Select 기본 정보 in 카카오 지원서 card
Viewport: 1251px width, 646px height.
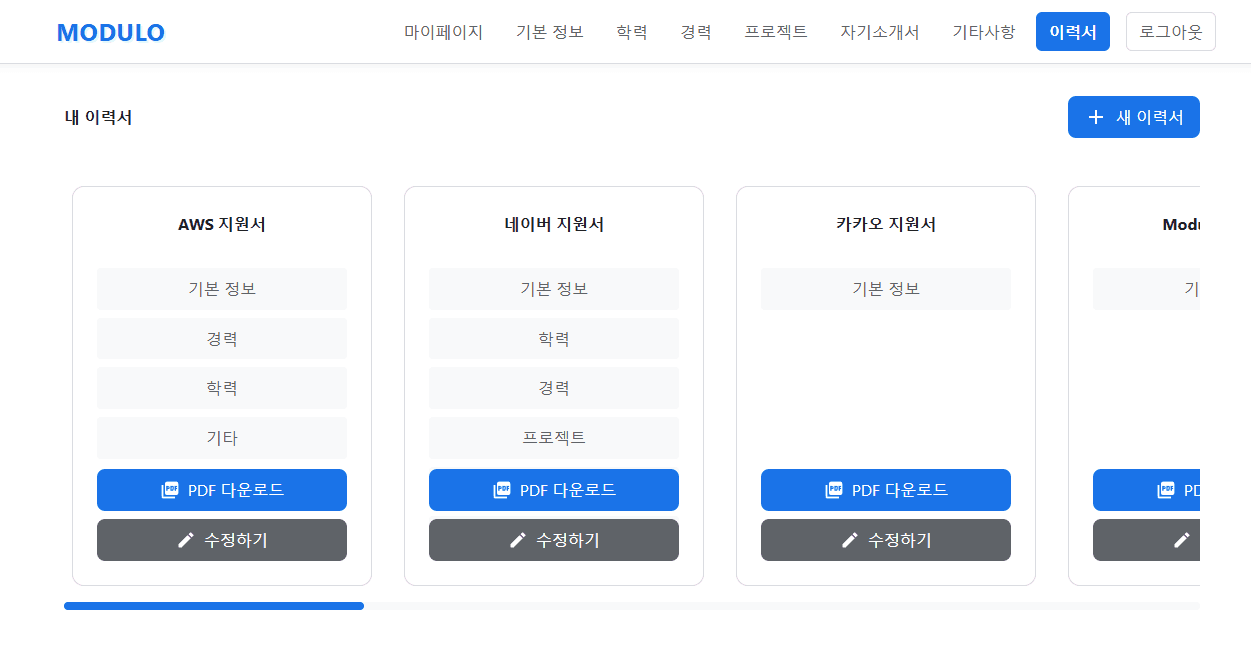pyautogui.click(x=886, y=289)
